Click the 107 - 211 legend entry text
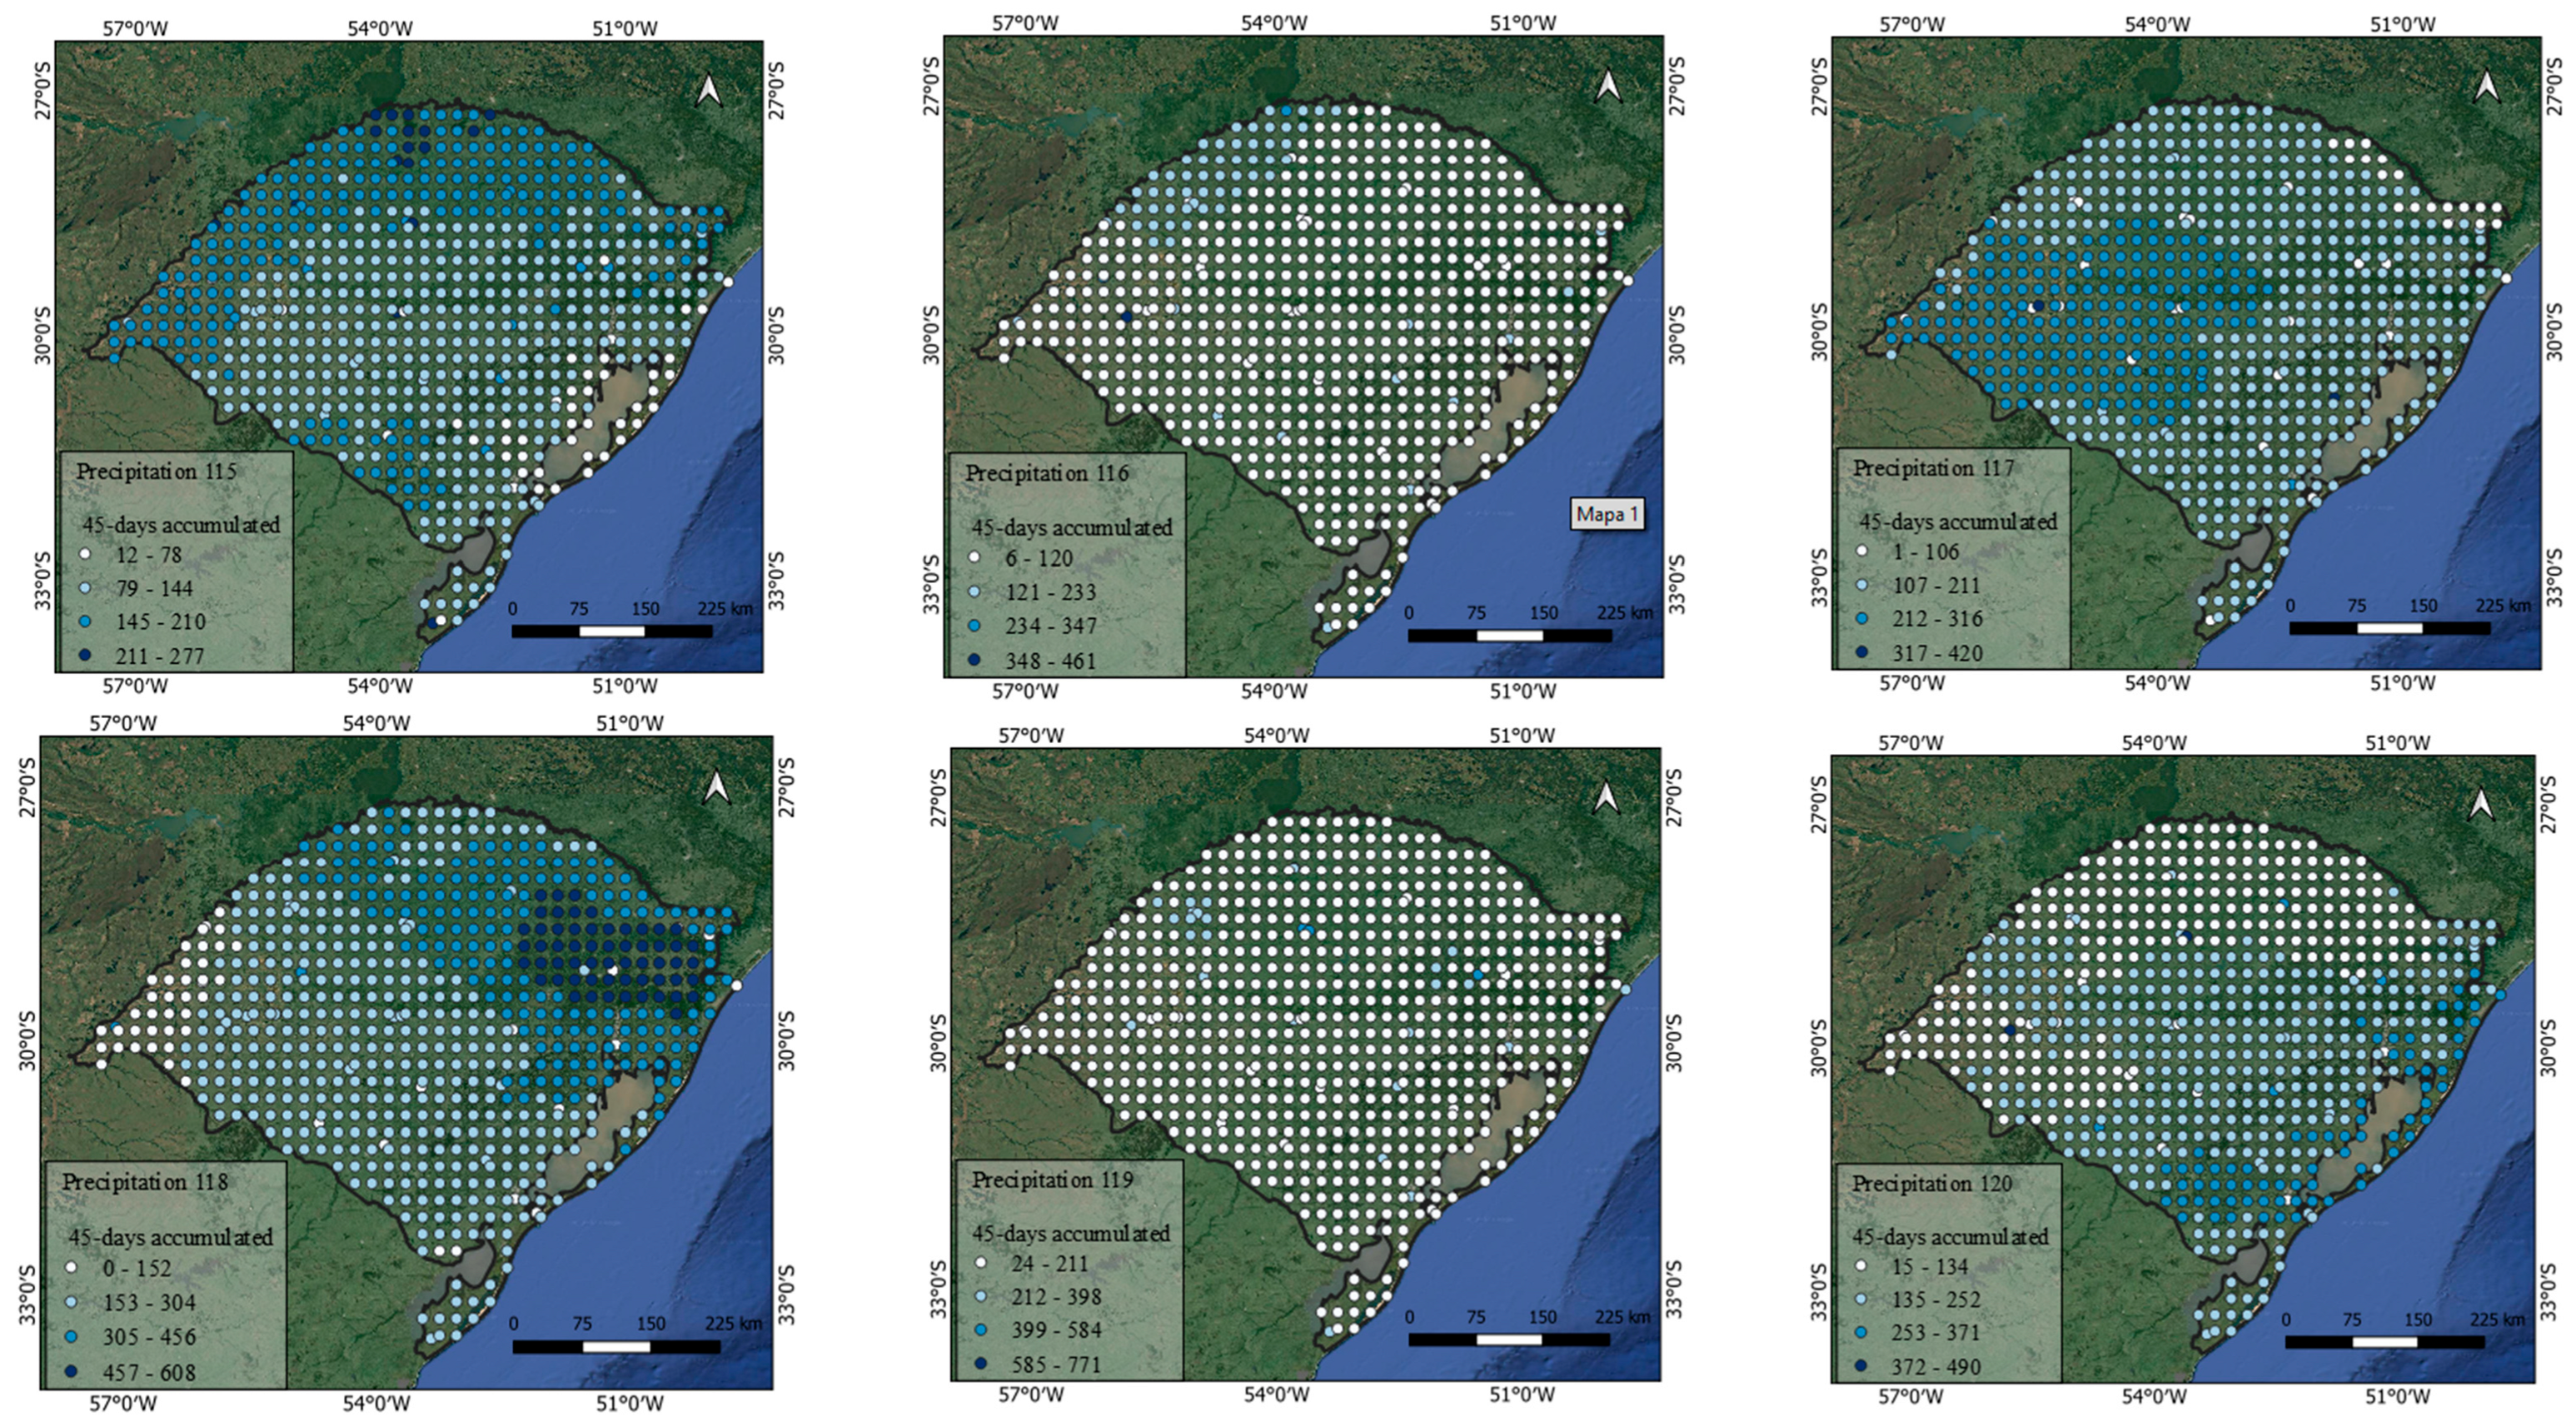The height and width of the screenshot is (1427, 2576). click(1937, 585)
